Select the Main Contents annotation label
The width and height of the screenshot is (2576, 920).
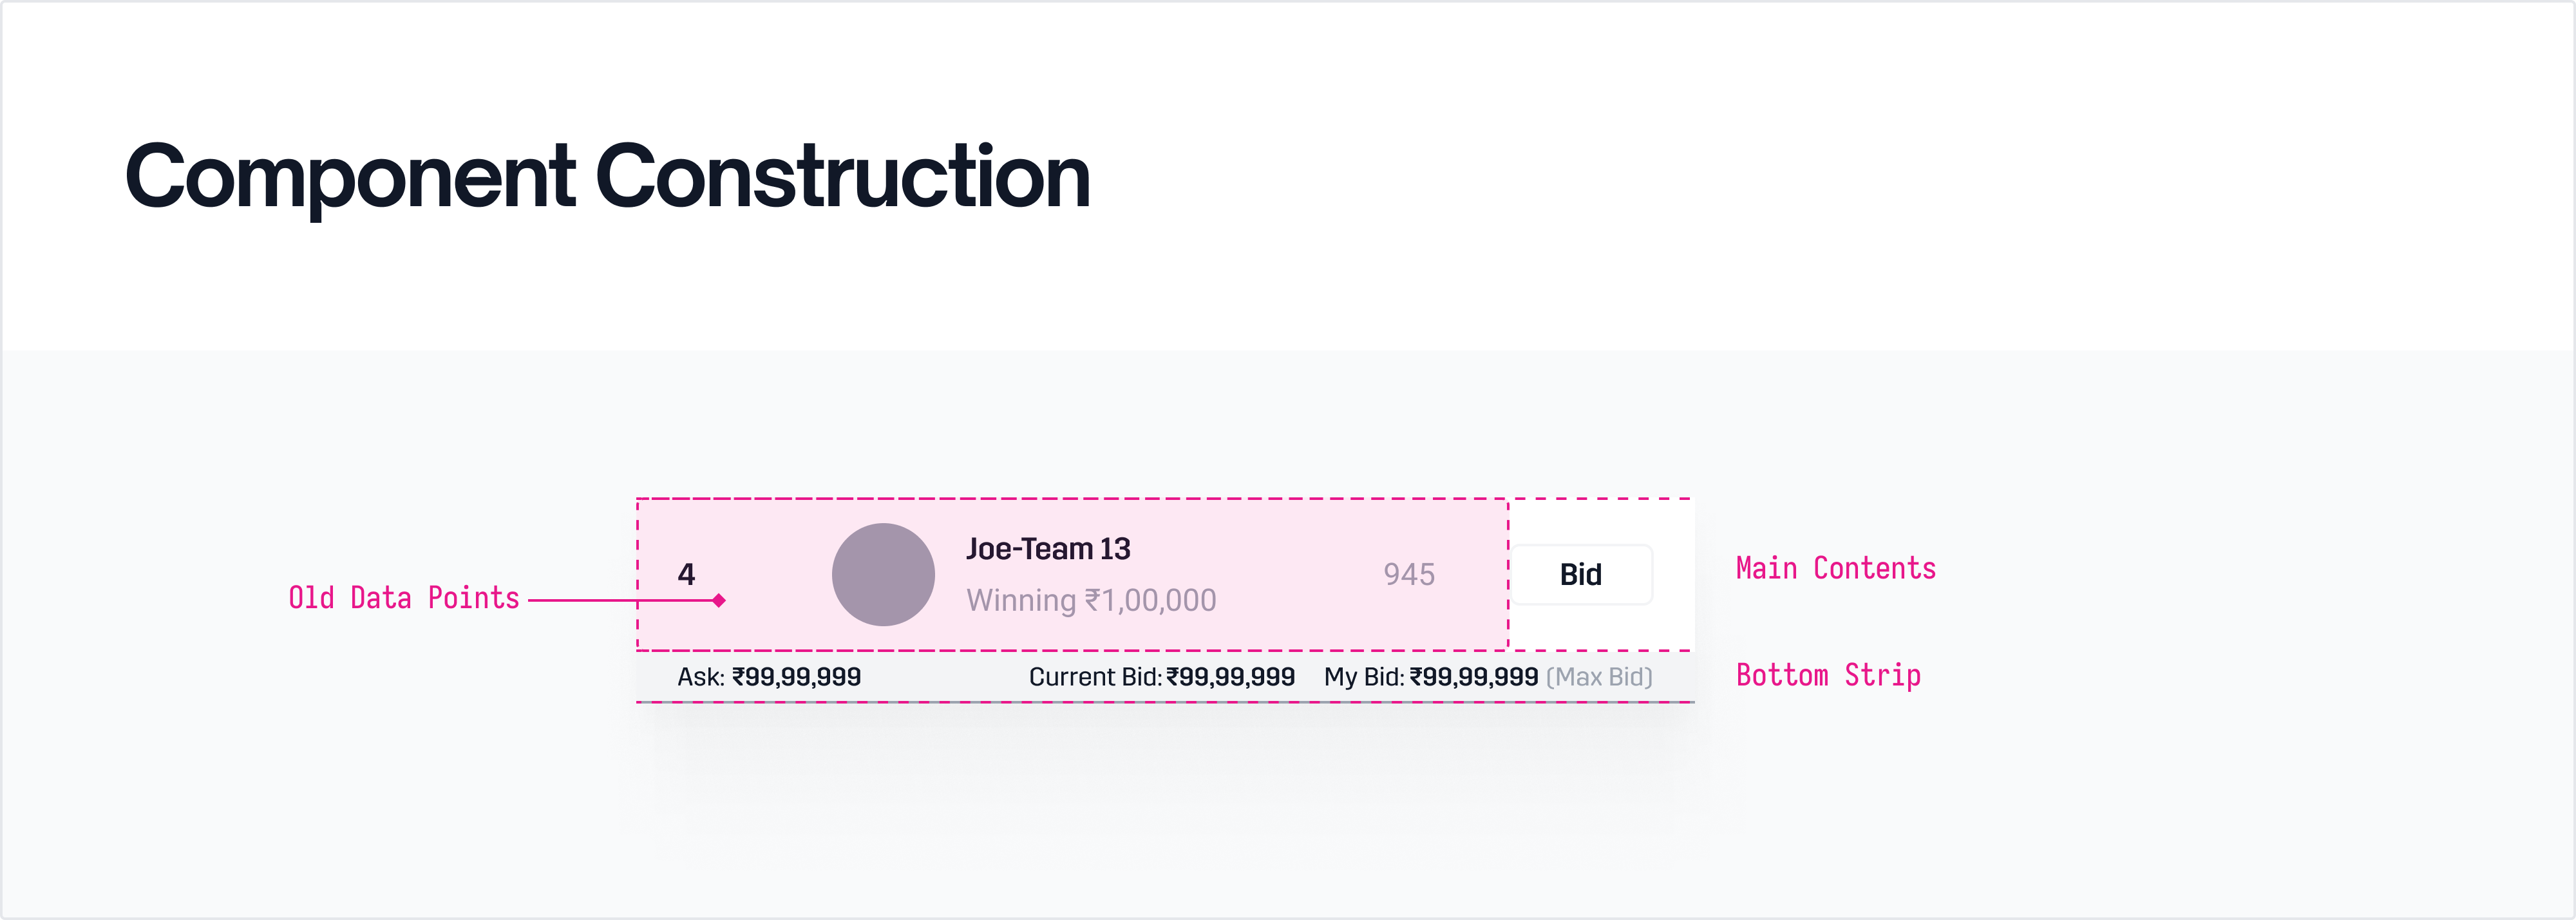click(x=1835, y=569)
